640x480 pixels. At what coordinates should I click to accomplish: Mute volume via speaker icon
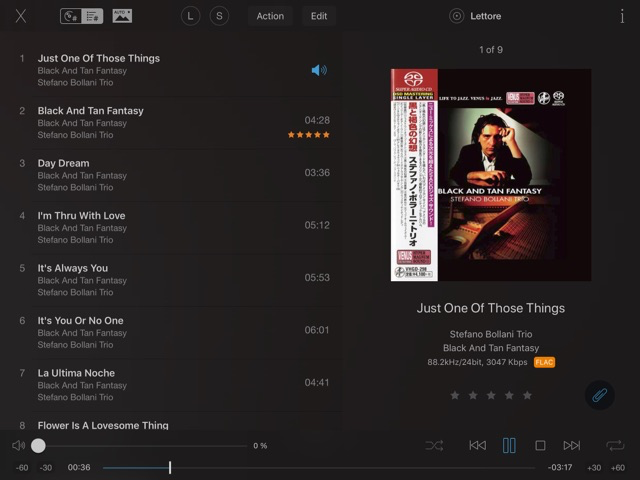point(18,445)
